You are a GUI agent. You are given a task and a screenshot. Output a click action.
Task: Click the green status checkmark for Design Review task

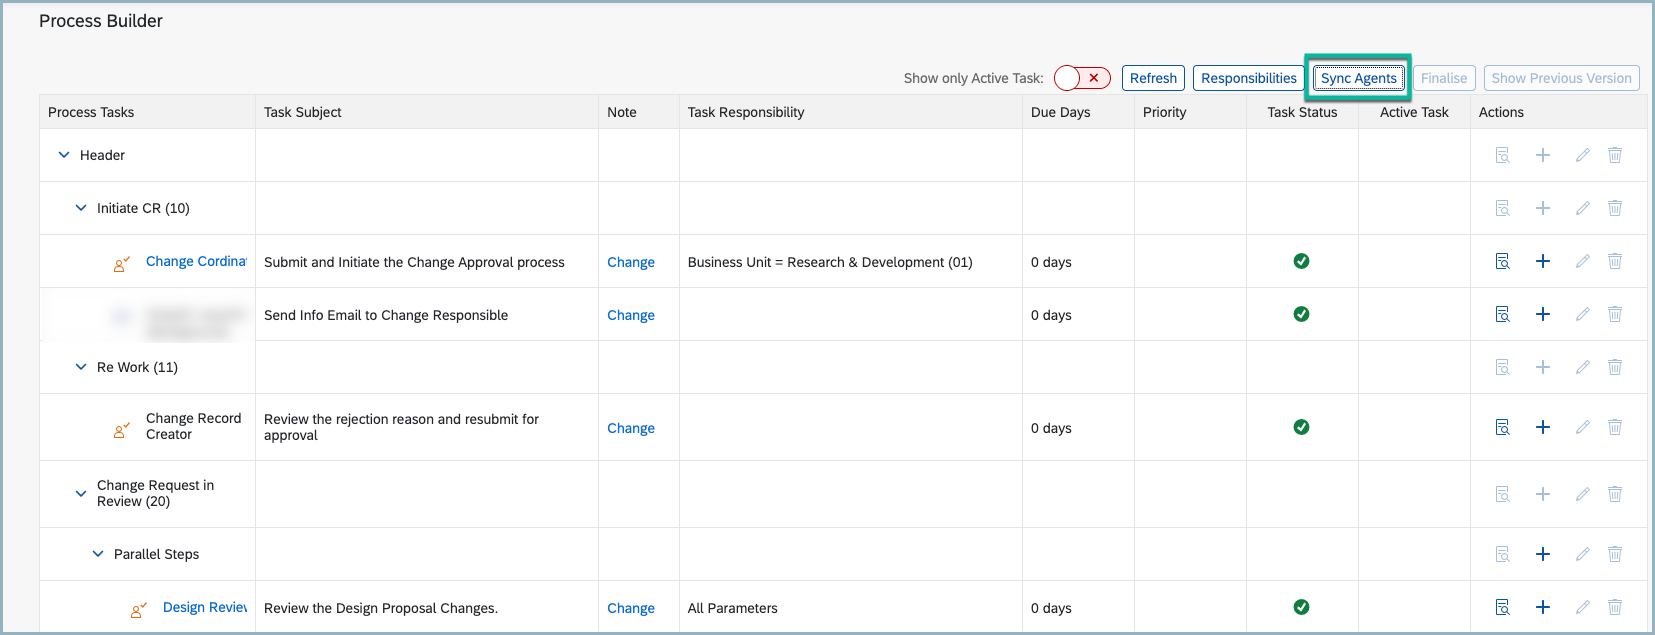click(1301, 607)
